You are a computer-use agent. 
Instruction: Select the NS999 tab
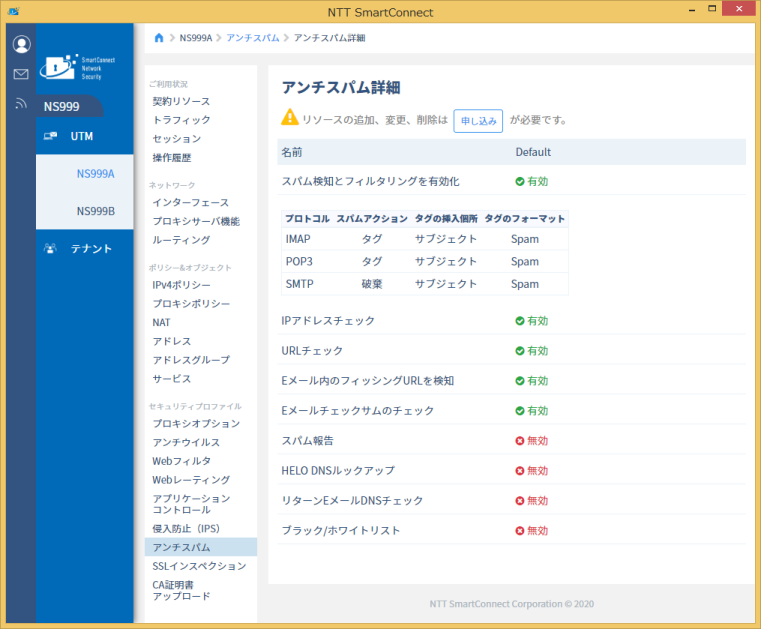coord(69,106)
